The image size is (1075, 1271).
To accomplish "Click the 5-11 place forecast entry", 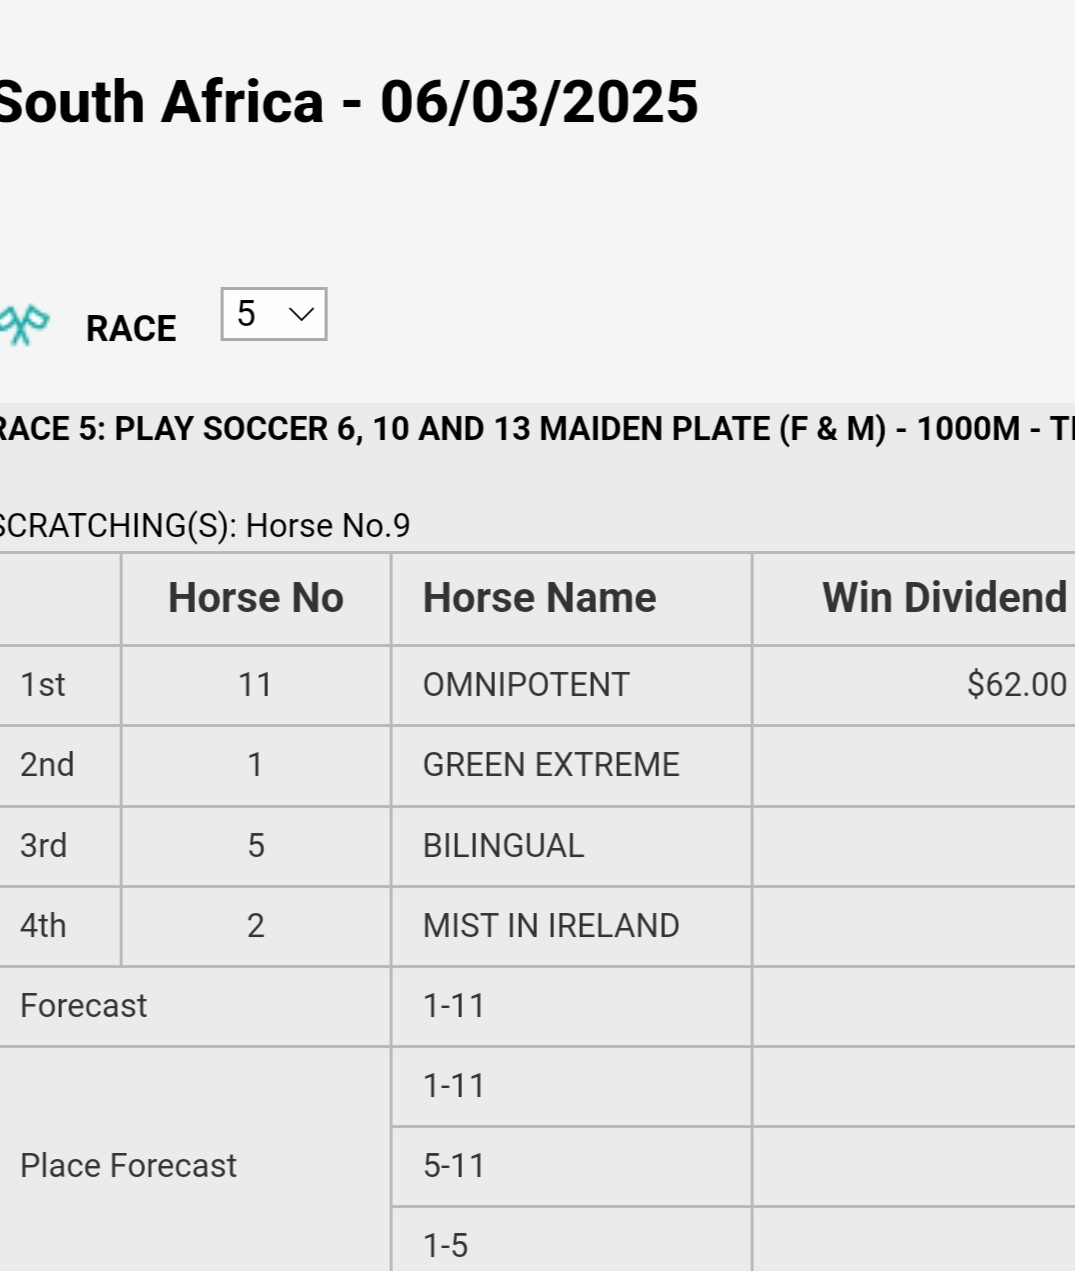I will click(x=454, y=1166).
